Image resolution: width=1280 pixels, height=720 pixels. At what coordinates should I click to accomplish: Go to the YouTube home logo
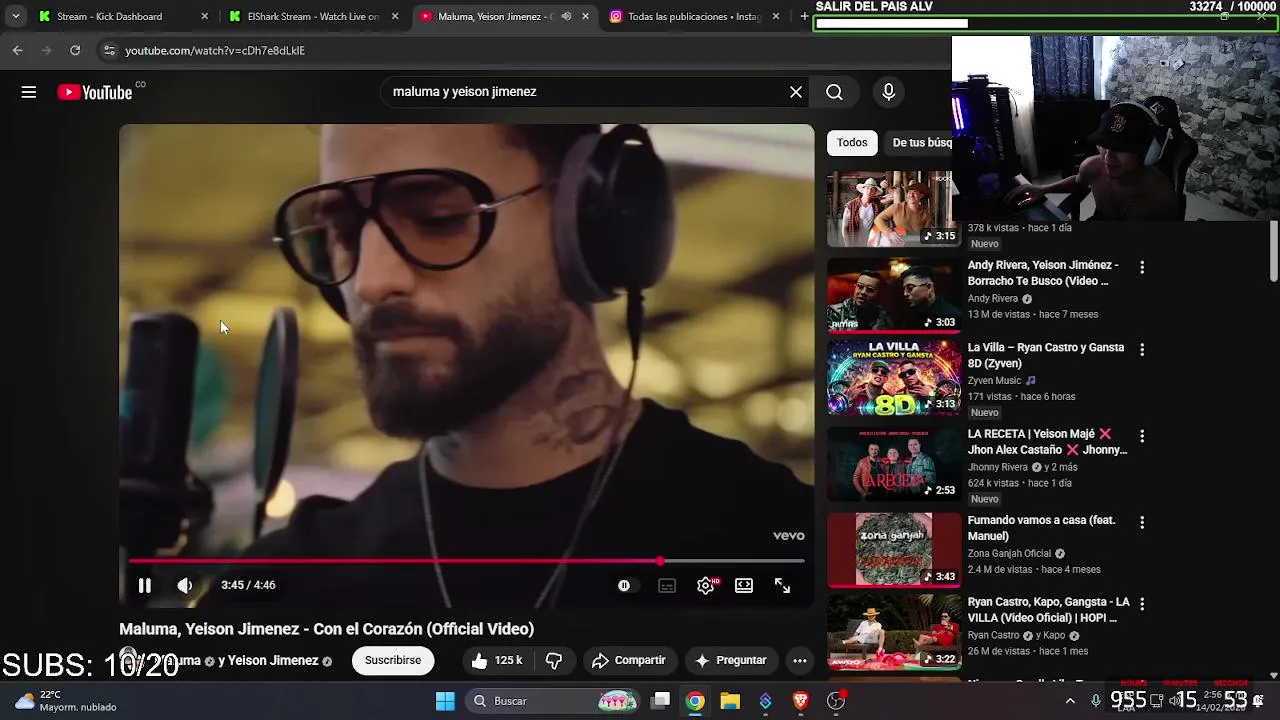click(95, 92)
